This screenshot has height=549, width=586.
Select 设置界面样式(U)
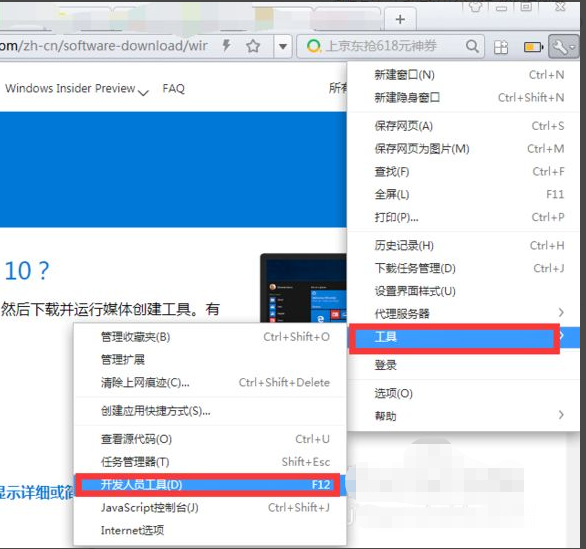[x=463, y=291]
